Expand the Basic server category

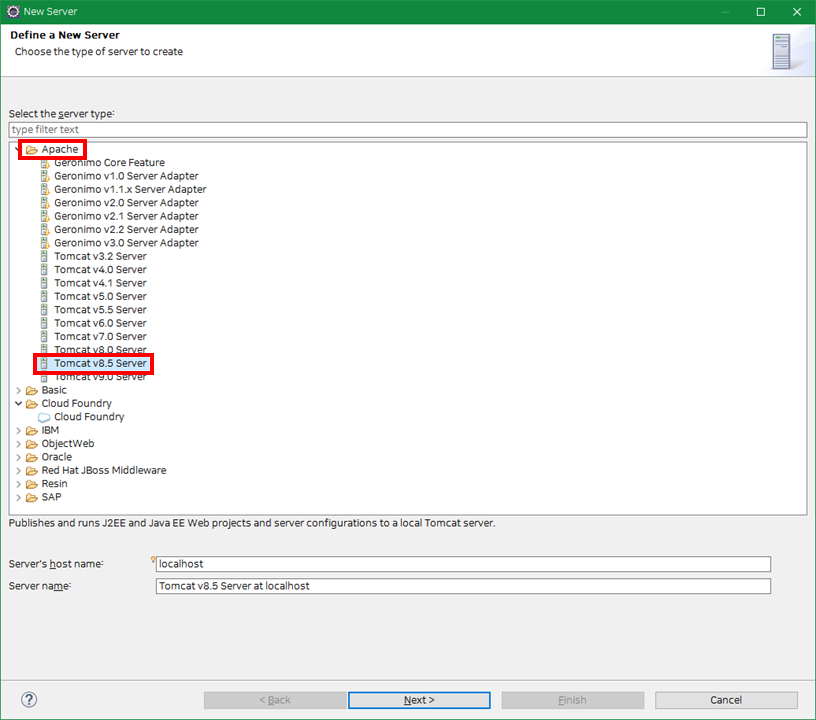[19, 390]
